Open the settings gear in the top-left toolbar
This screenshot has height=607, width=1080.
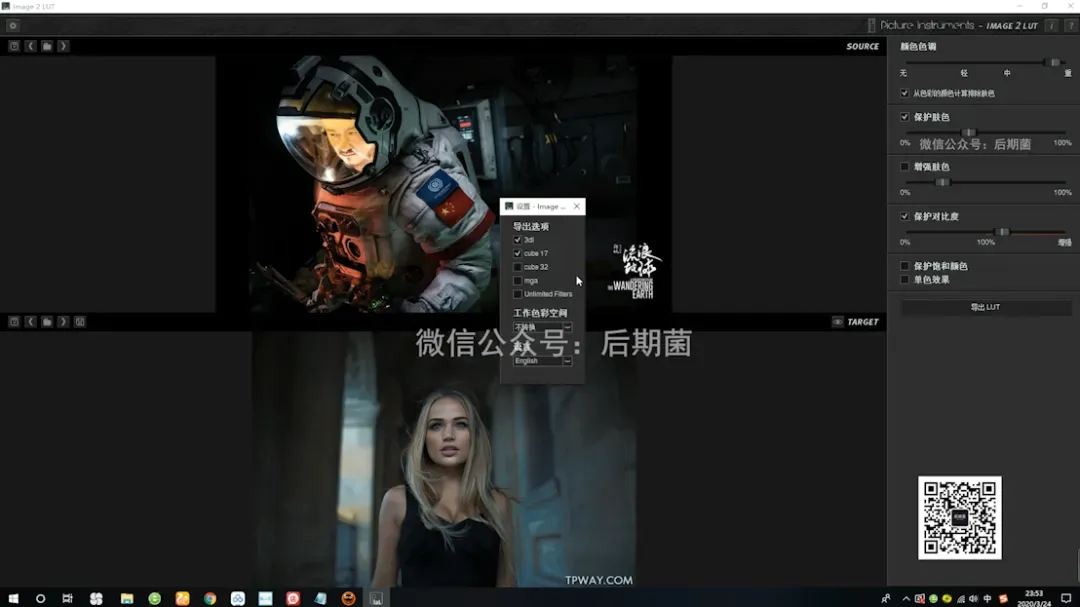click(x=12, y=25)
